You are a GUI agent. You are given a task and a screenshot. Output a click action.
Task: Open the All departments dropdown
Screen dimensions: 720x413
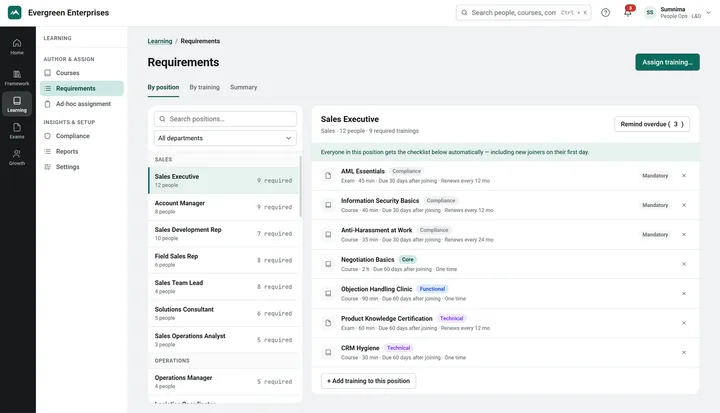(x=225, y=138)
